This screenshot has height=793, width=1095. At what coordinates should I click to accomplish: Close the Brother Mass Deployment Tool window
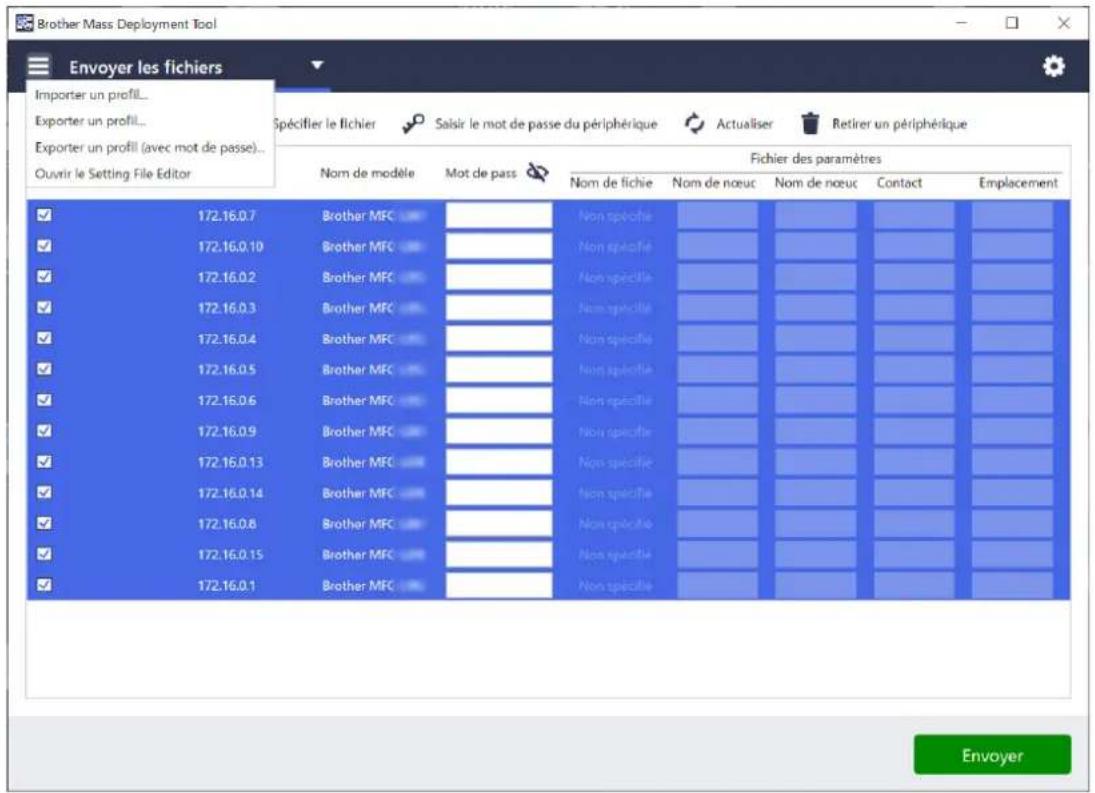(x=1063, y=23)
